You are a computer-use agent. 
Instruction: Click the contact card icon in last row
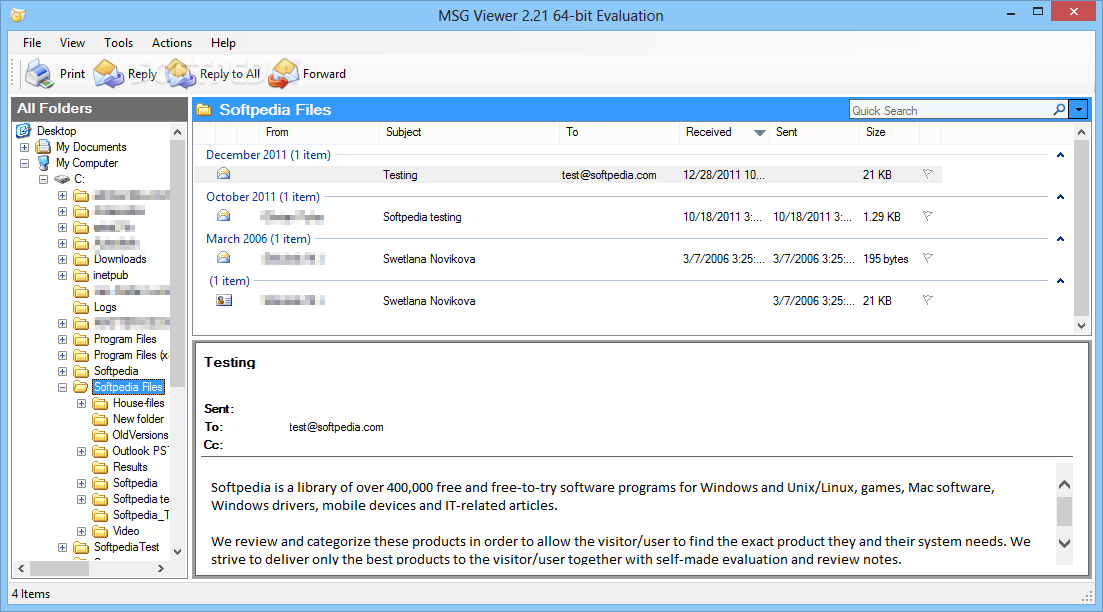pyautogui.click(x=224, y=300)
